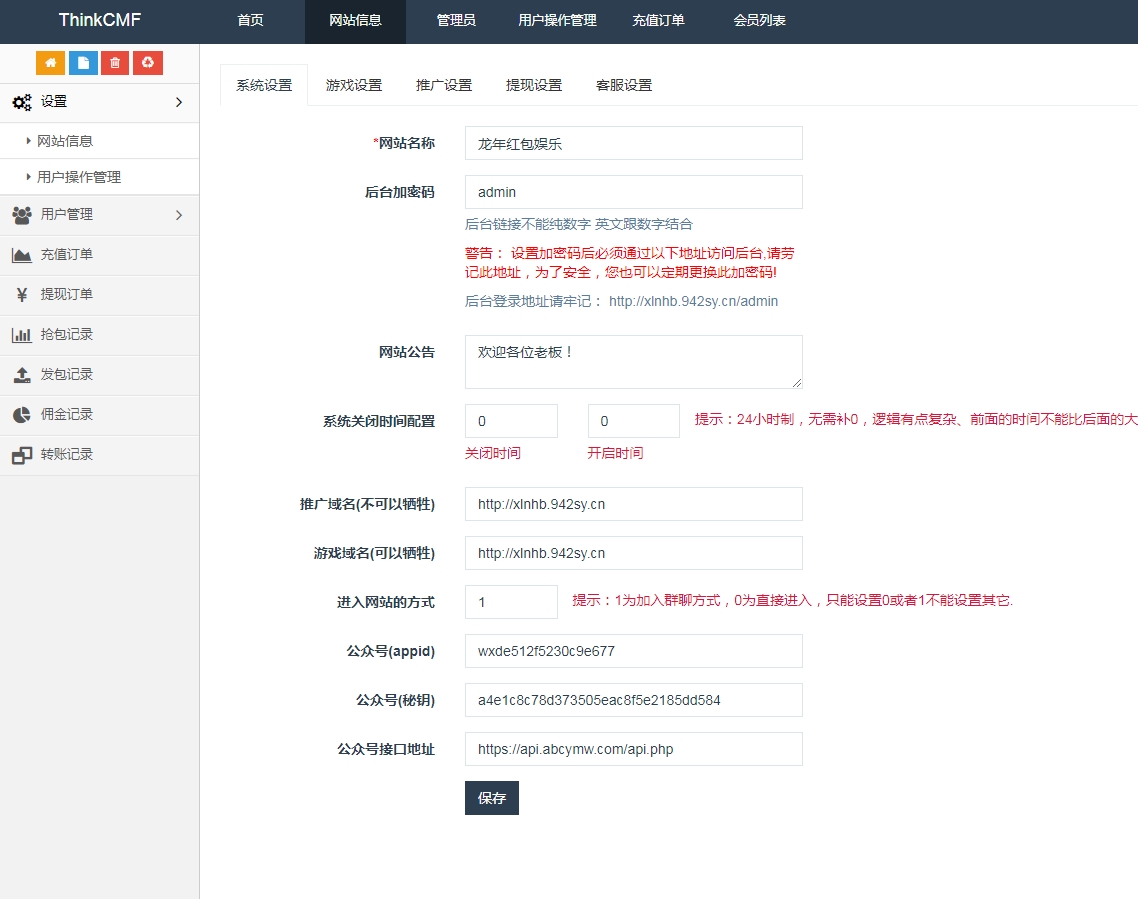Expand the 设置 sidebar section
Screen dimensions: 1138x899
tap(99, 102)
